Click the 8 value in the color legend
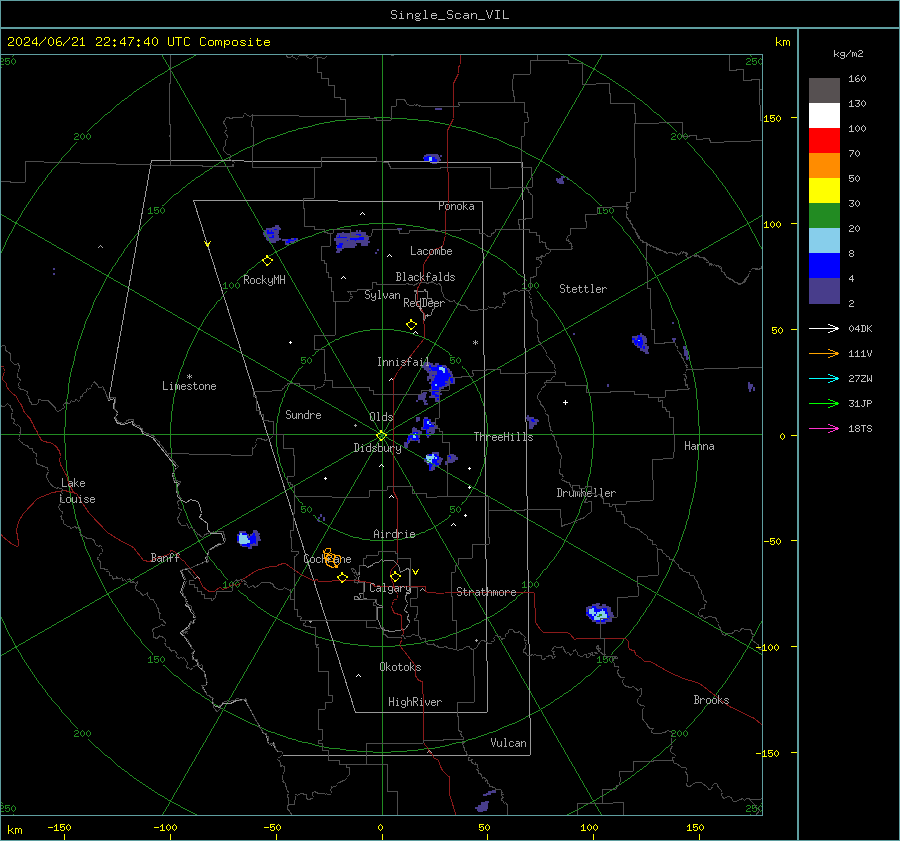The width and height of the screenshot is (900, 841). 851,253
